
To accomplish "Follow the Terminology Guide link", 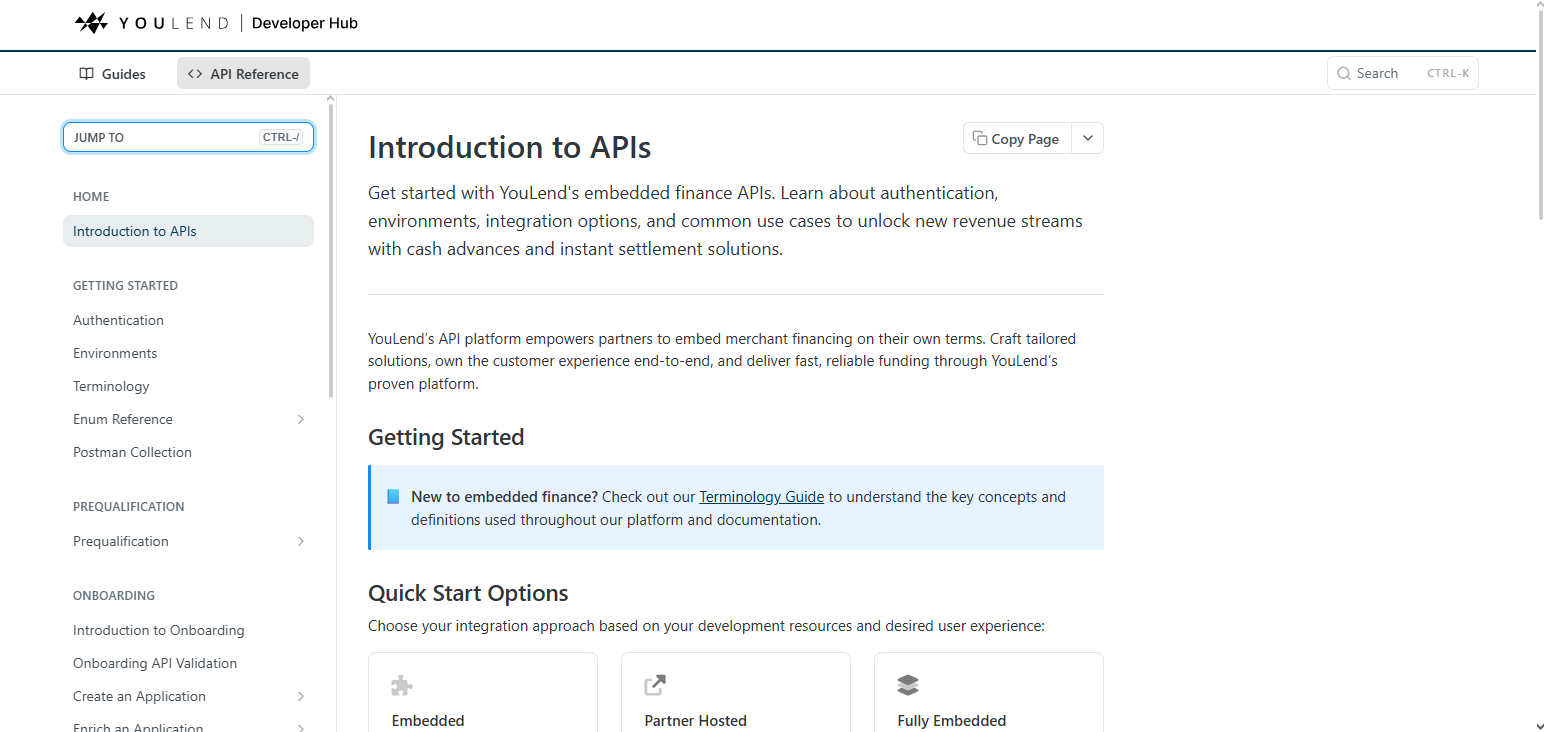I will (761, 496).
